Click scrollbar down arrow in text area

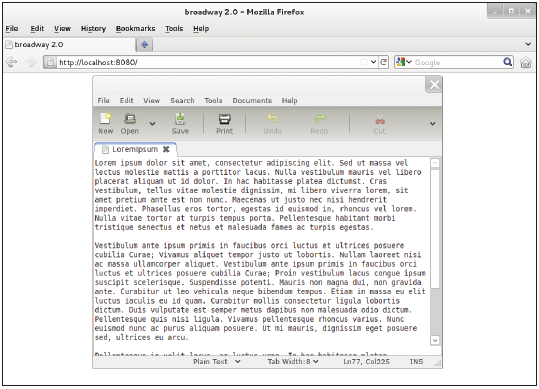pos(435,340)
